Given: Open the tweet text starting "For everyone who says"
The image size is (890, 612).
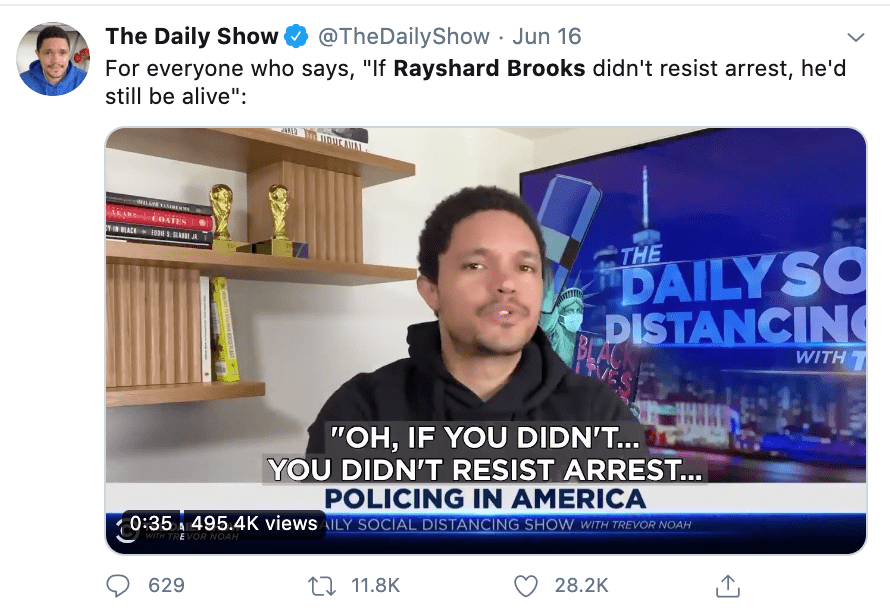Looking at the screenshot, I should [476, 82].
